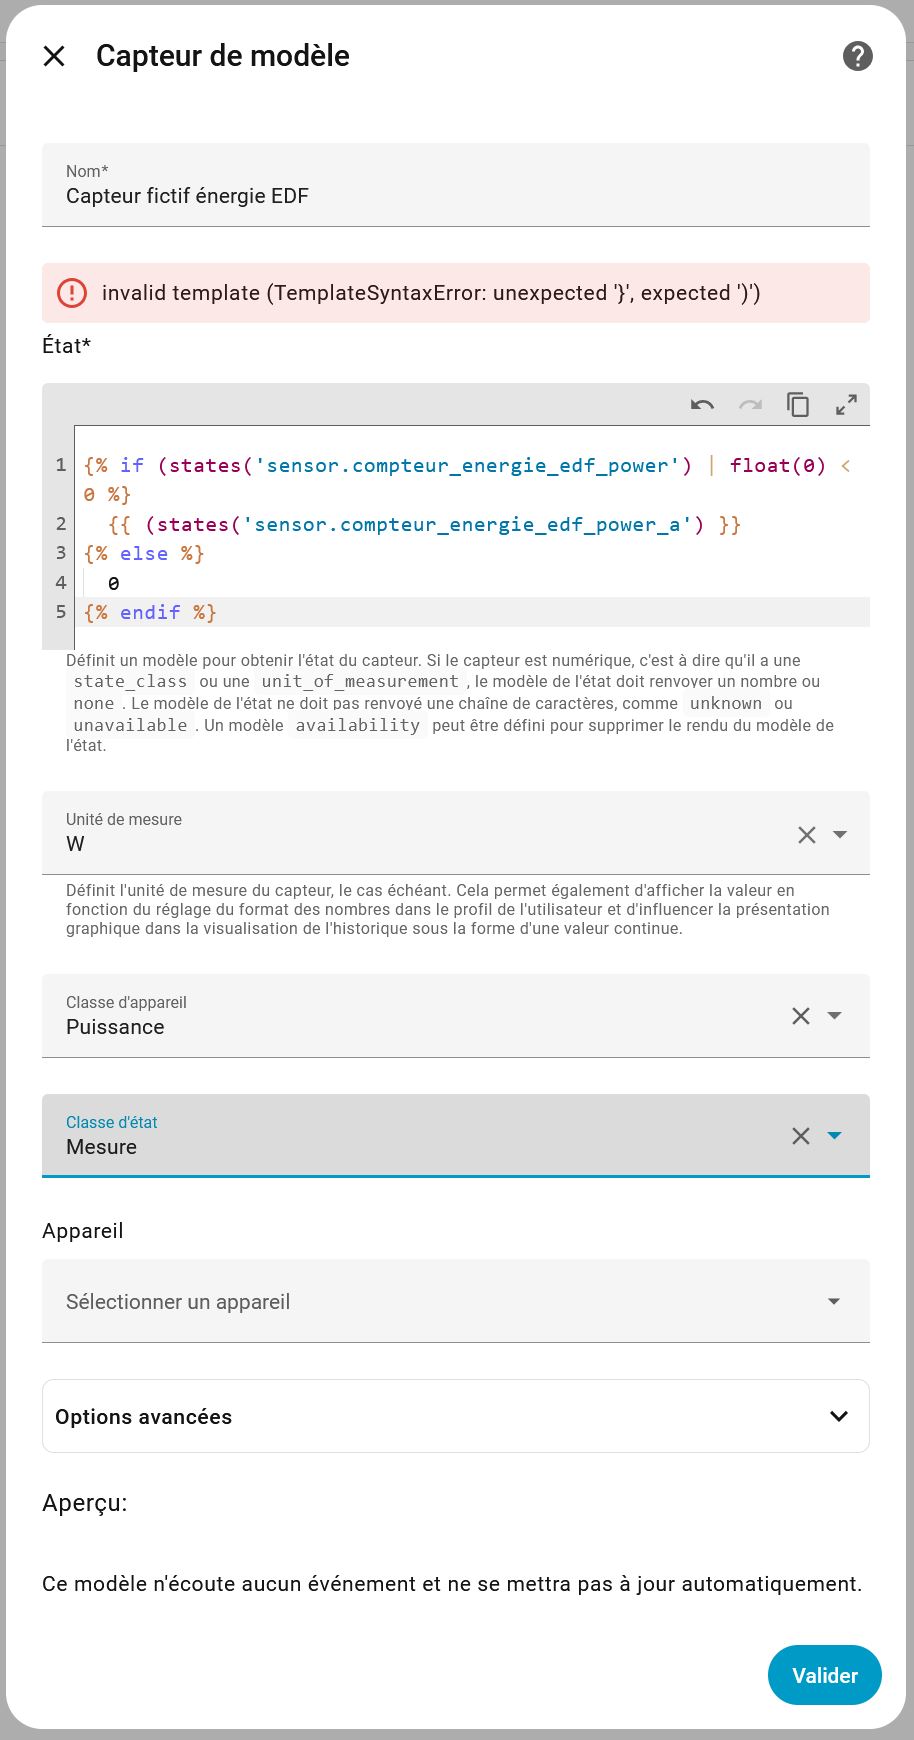914x1740 pixels.
Task: Expand the code editor to fullscreen
Action: [846, 405]
